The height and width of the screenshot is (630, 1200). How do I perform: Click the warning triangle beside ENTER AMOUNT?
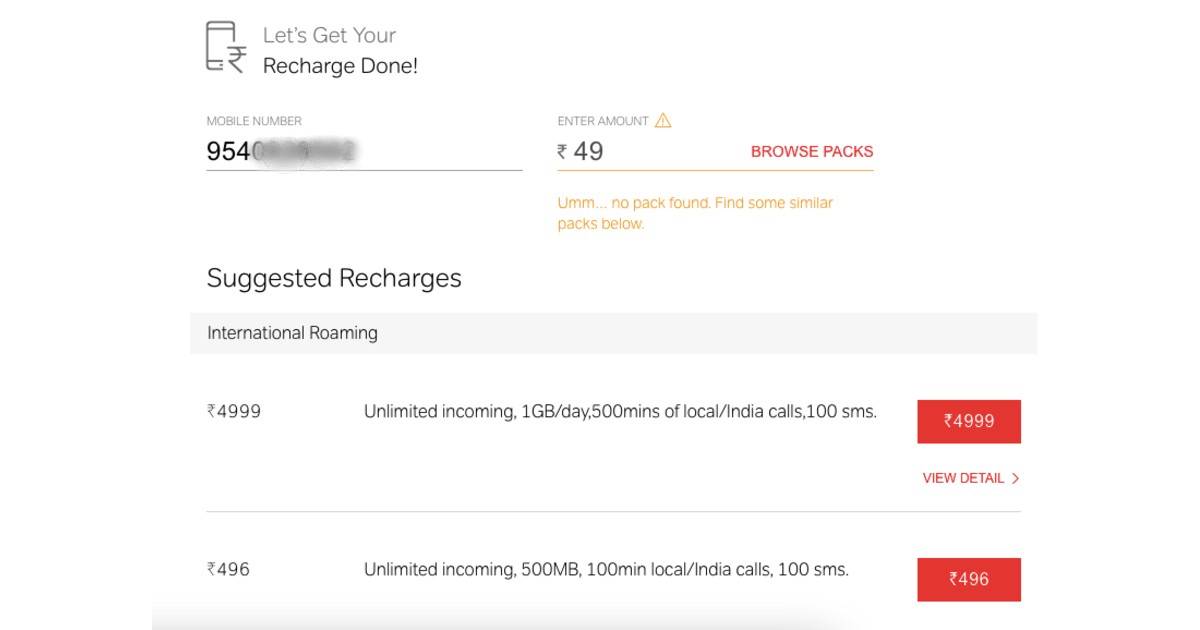point(662,119)
